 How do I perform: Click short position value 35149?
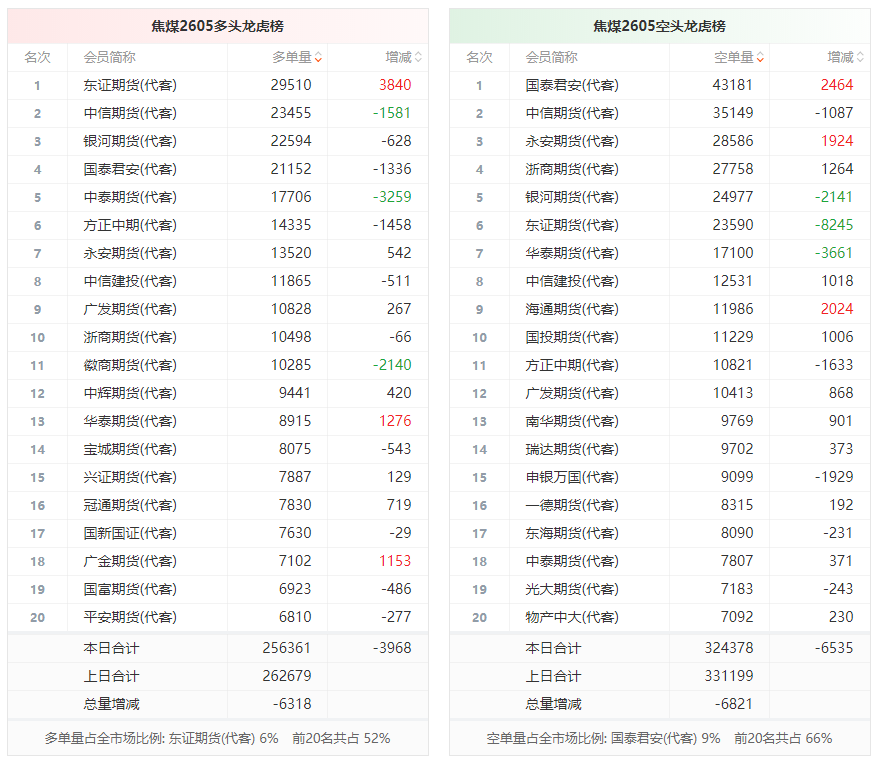[732, 113]
